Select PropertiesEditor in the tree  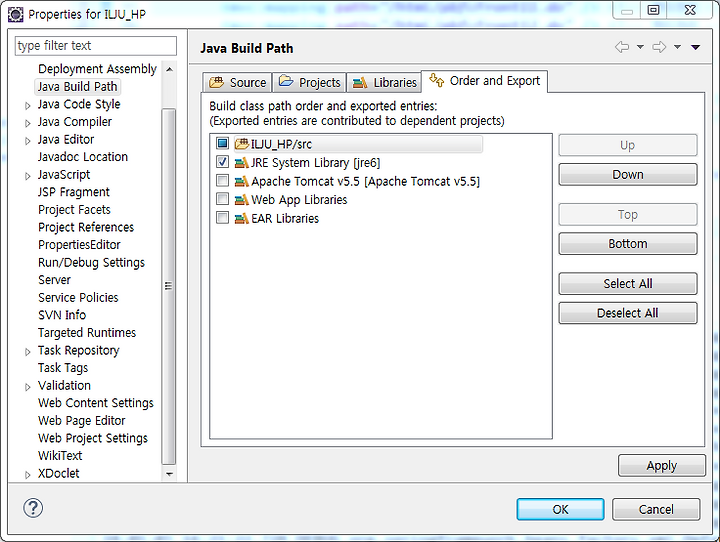pos(79,245)
